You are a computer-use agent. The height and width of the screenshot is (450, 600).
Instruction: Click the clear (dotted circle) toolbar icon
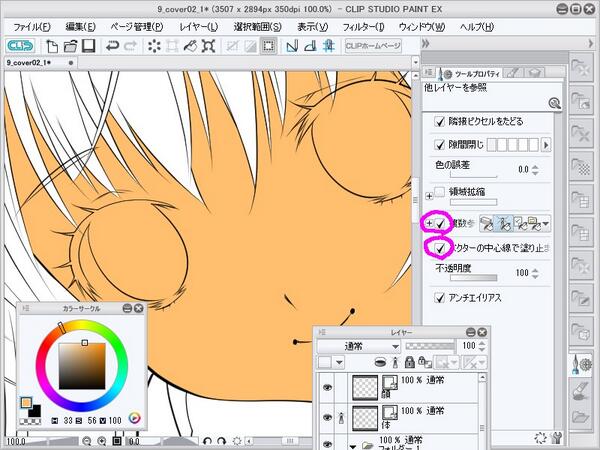[154, 46]
